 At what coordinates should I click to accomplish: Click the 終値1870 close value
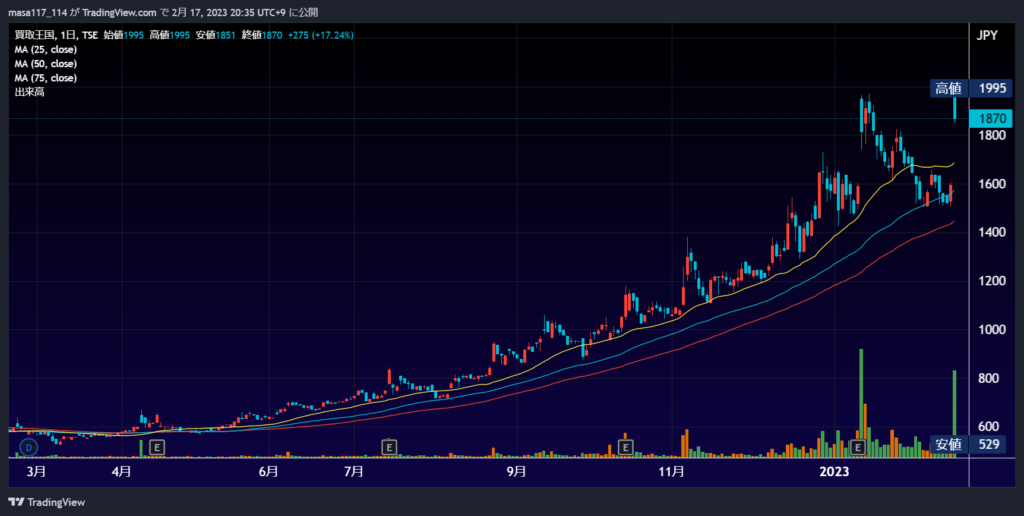(262, 35)
